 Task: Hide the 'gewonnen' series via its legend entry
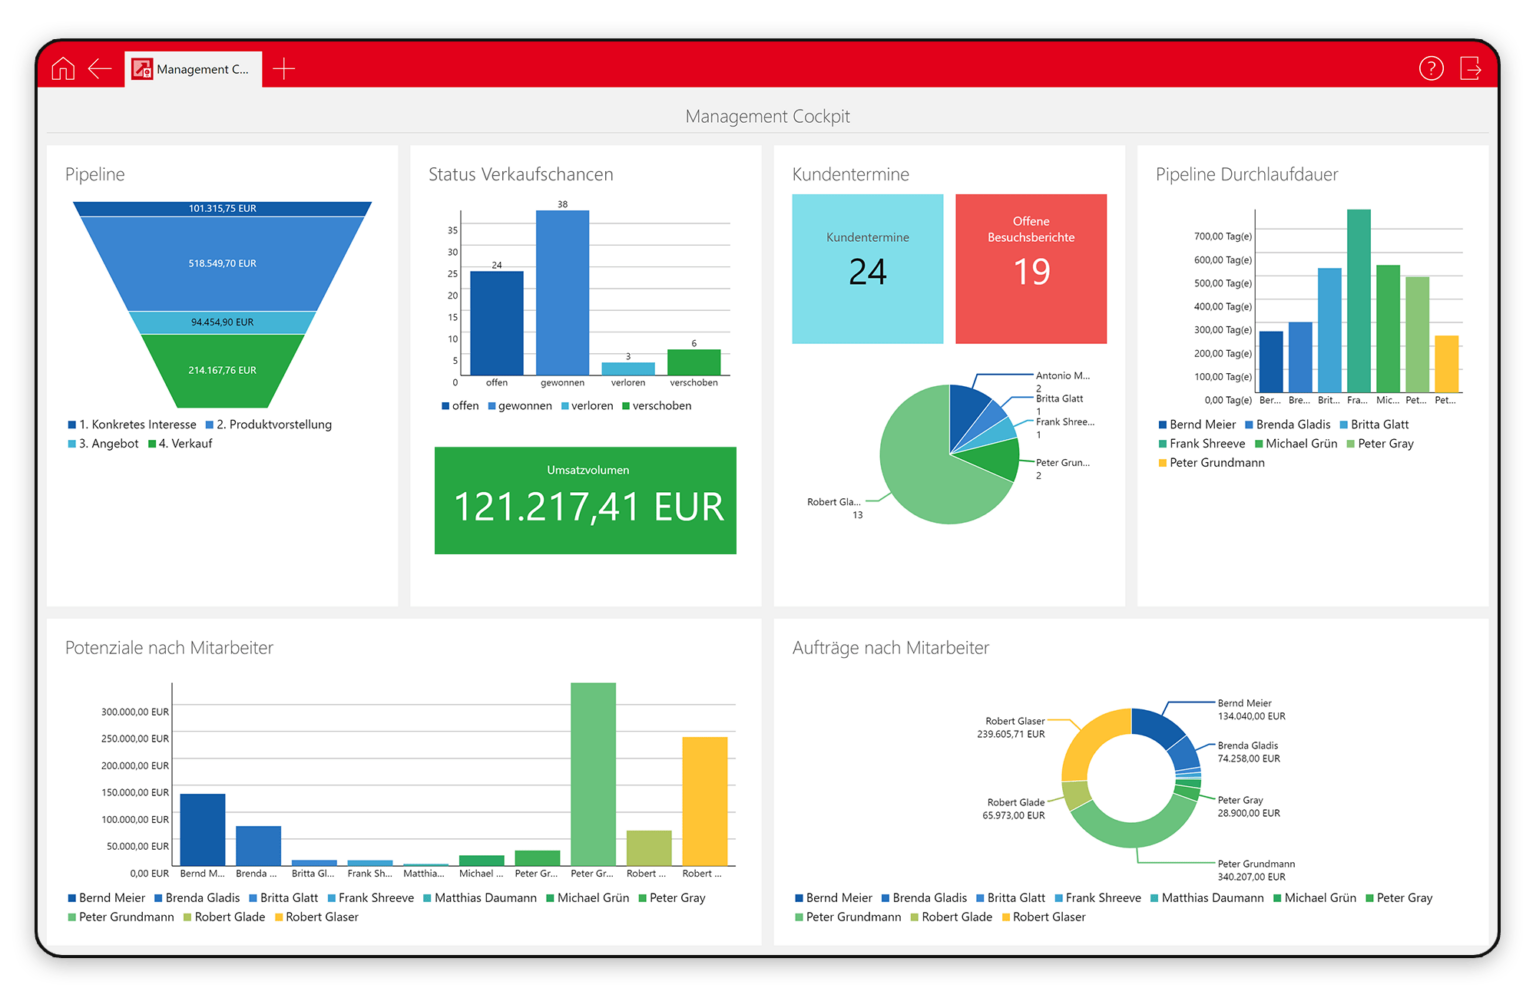pos(520,405)
